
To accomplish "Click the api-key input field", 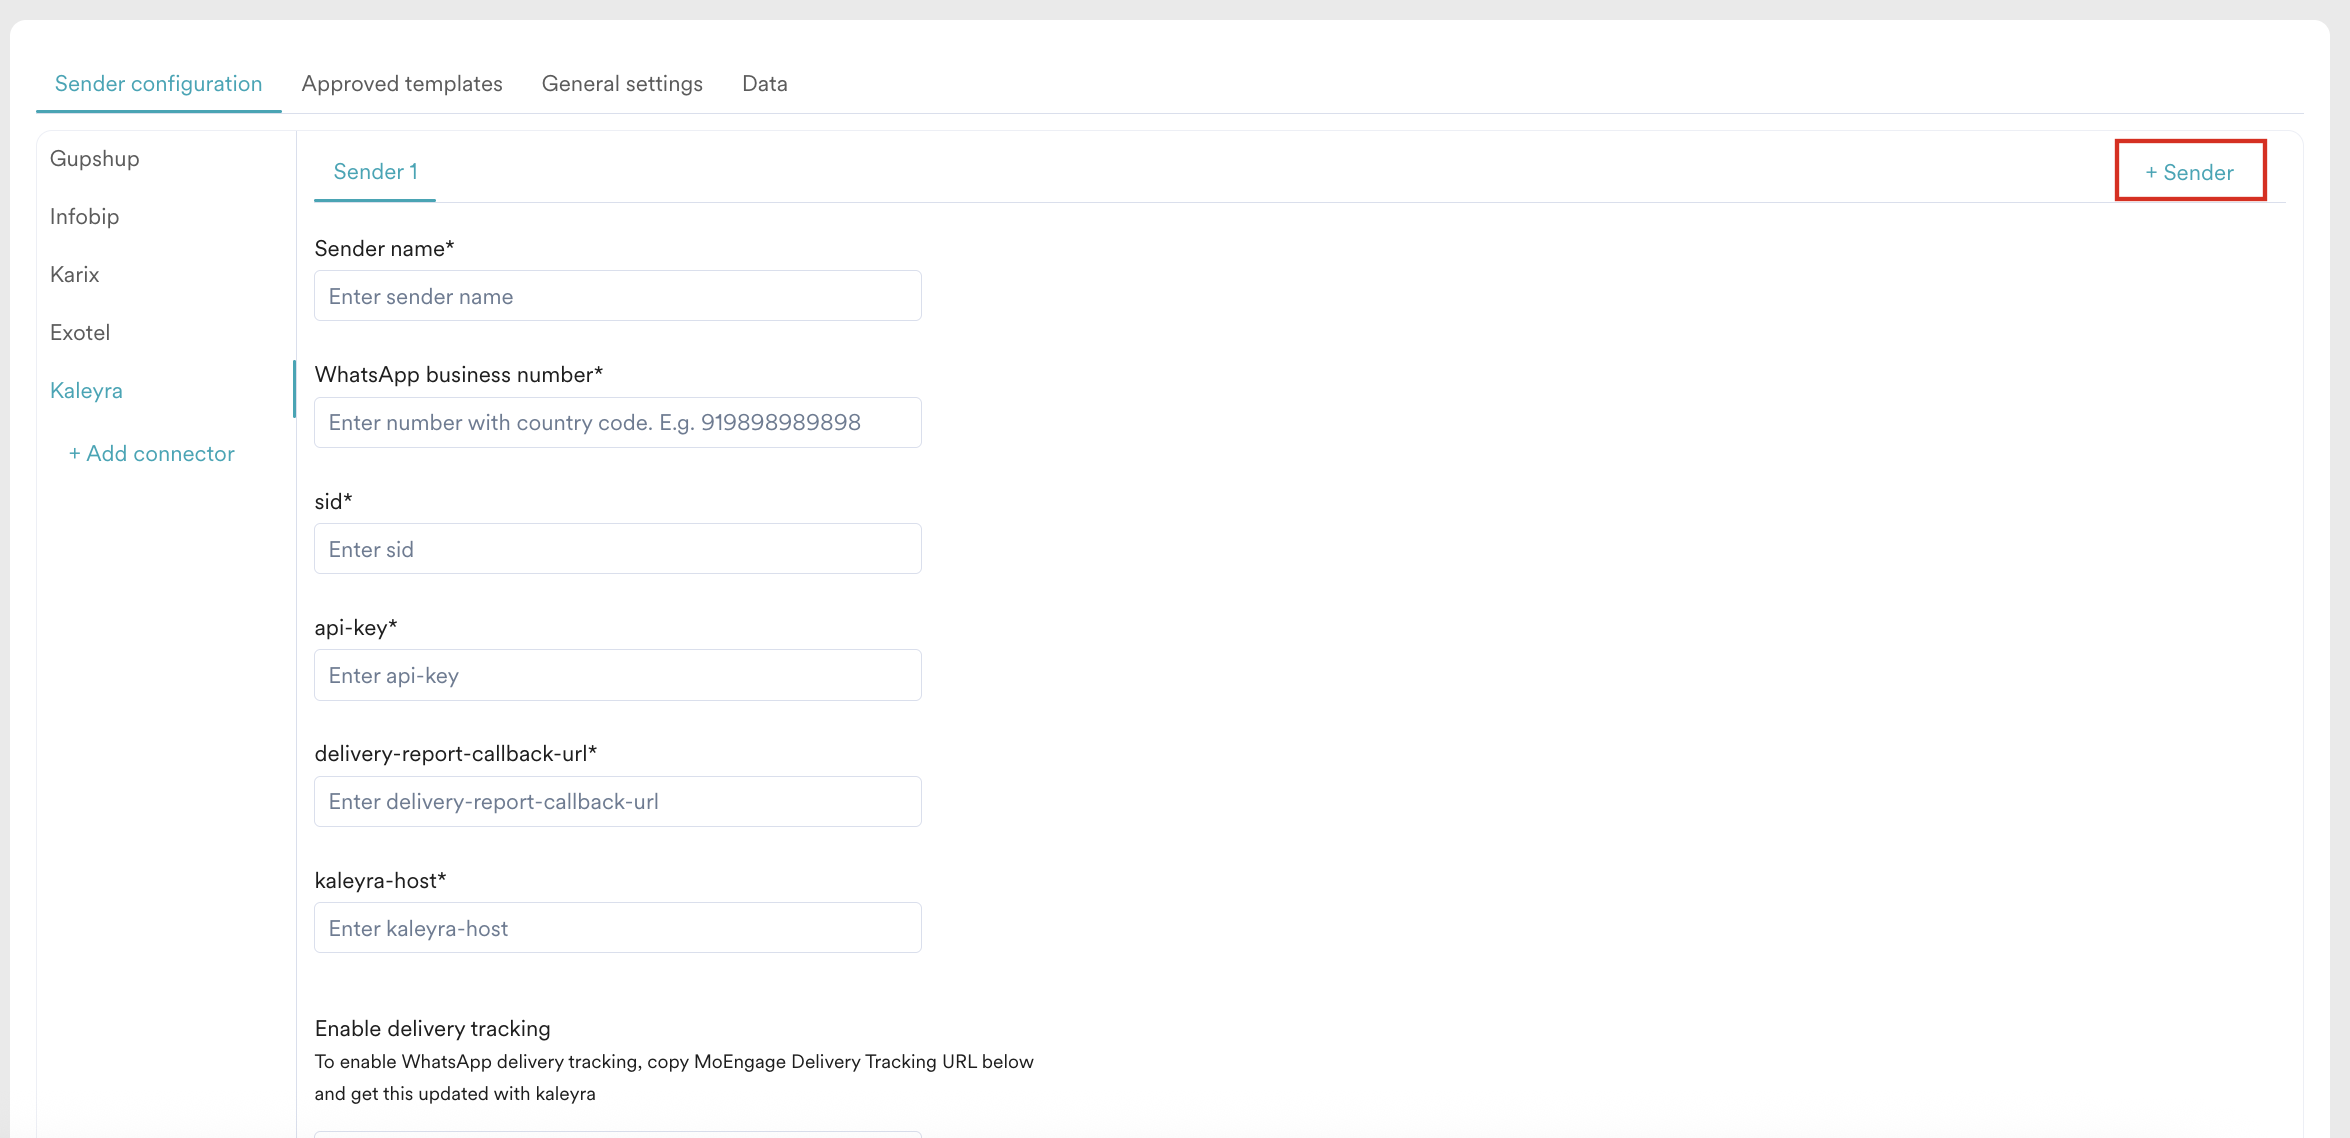I will tap(617, 674).
